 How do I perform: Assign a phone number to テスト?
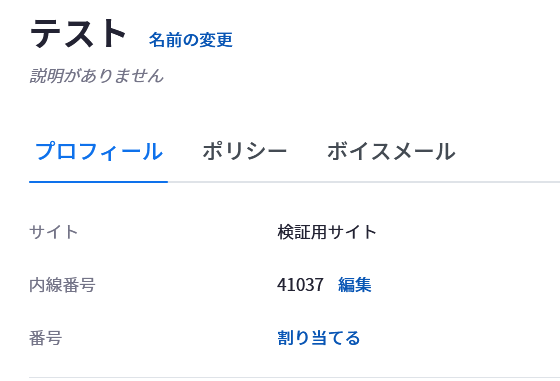tap(319, 337)
